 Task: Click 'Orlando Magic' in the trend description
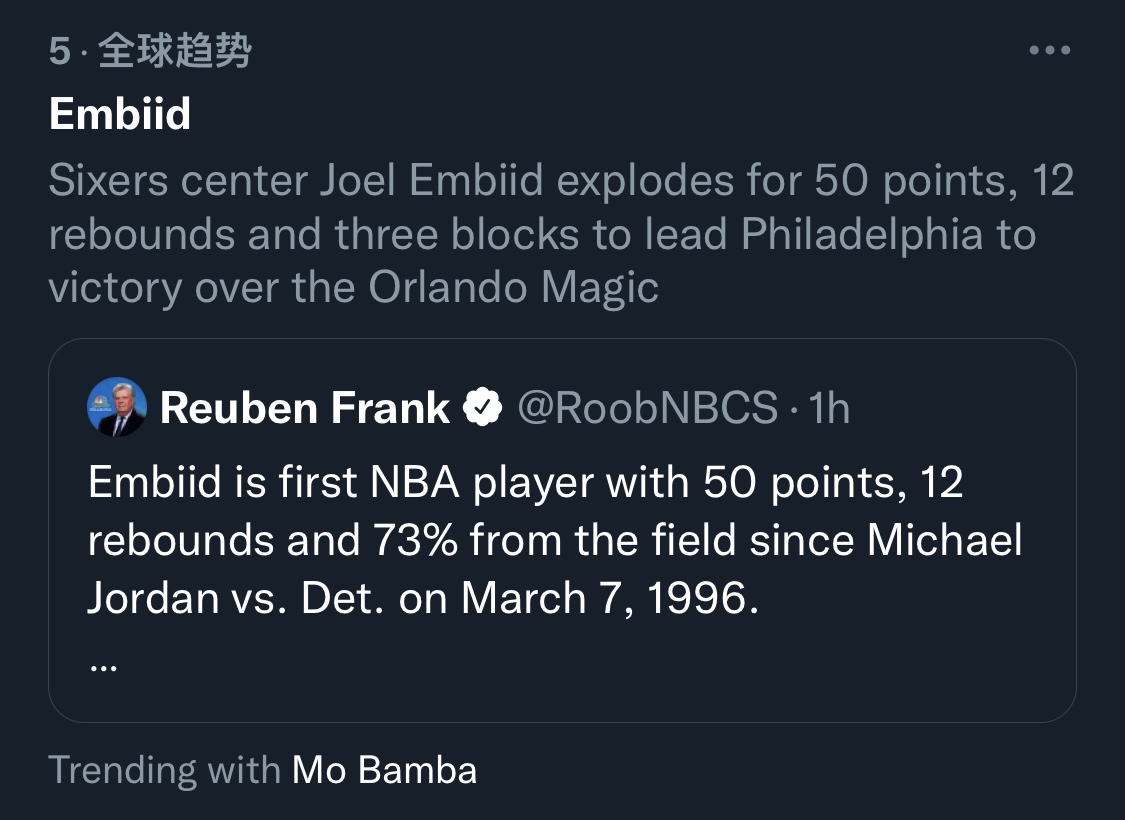click(x=513, y=288)
